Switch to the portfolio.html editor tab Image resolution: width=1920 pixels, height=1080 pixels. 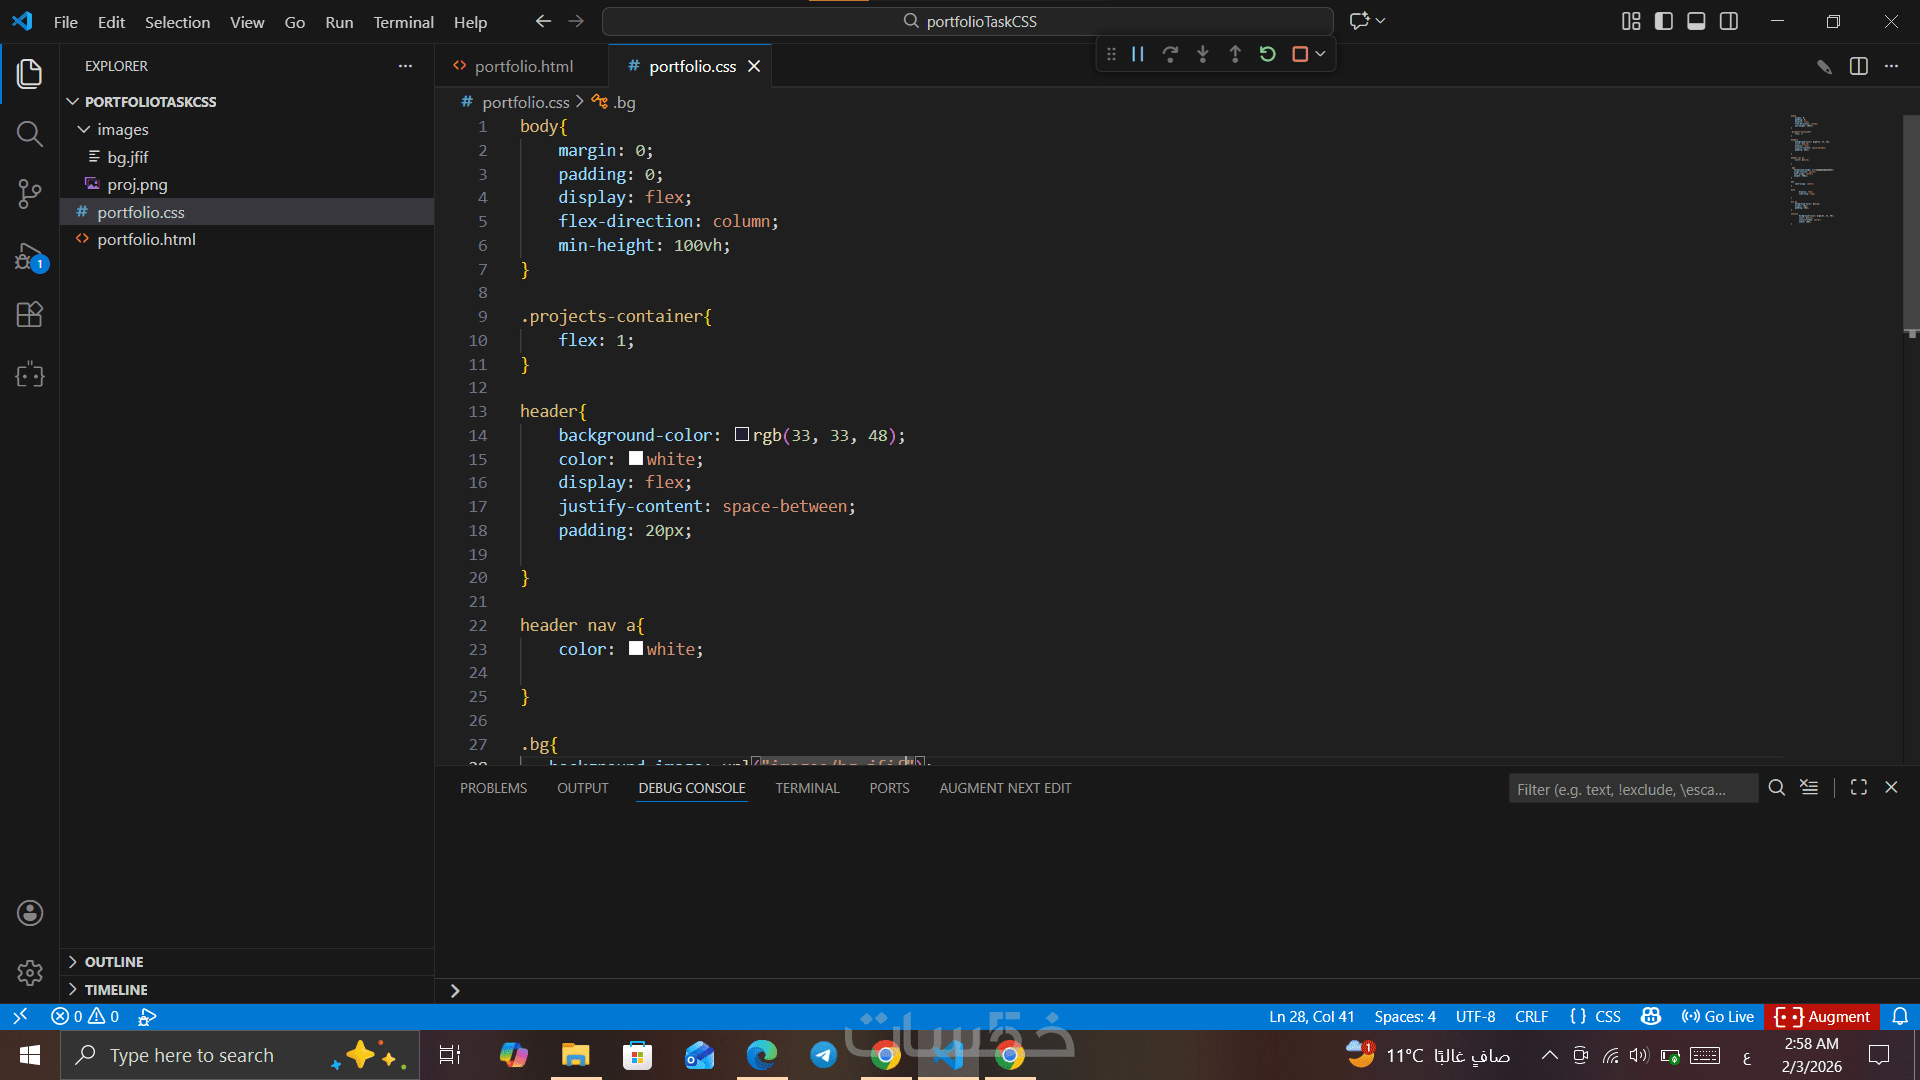point(523,66)
